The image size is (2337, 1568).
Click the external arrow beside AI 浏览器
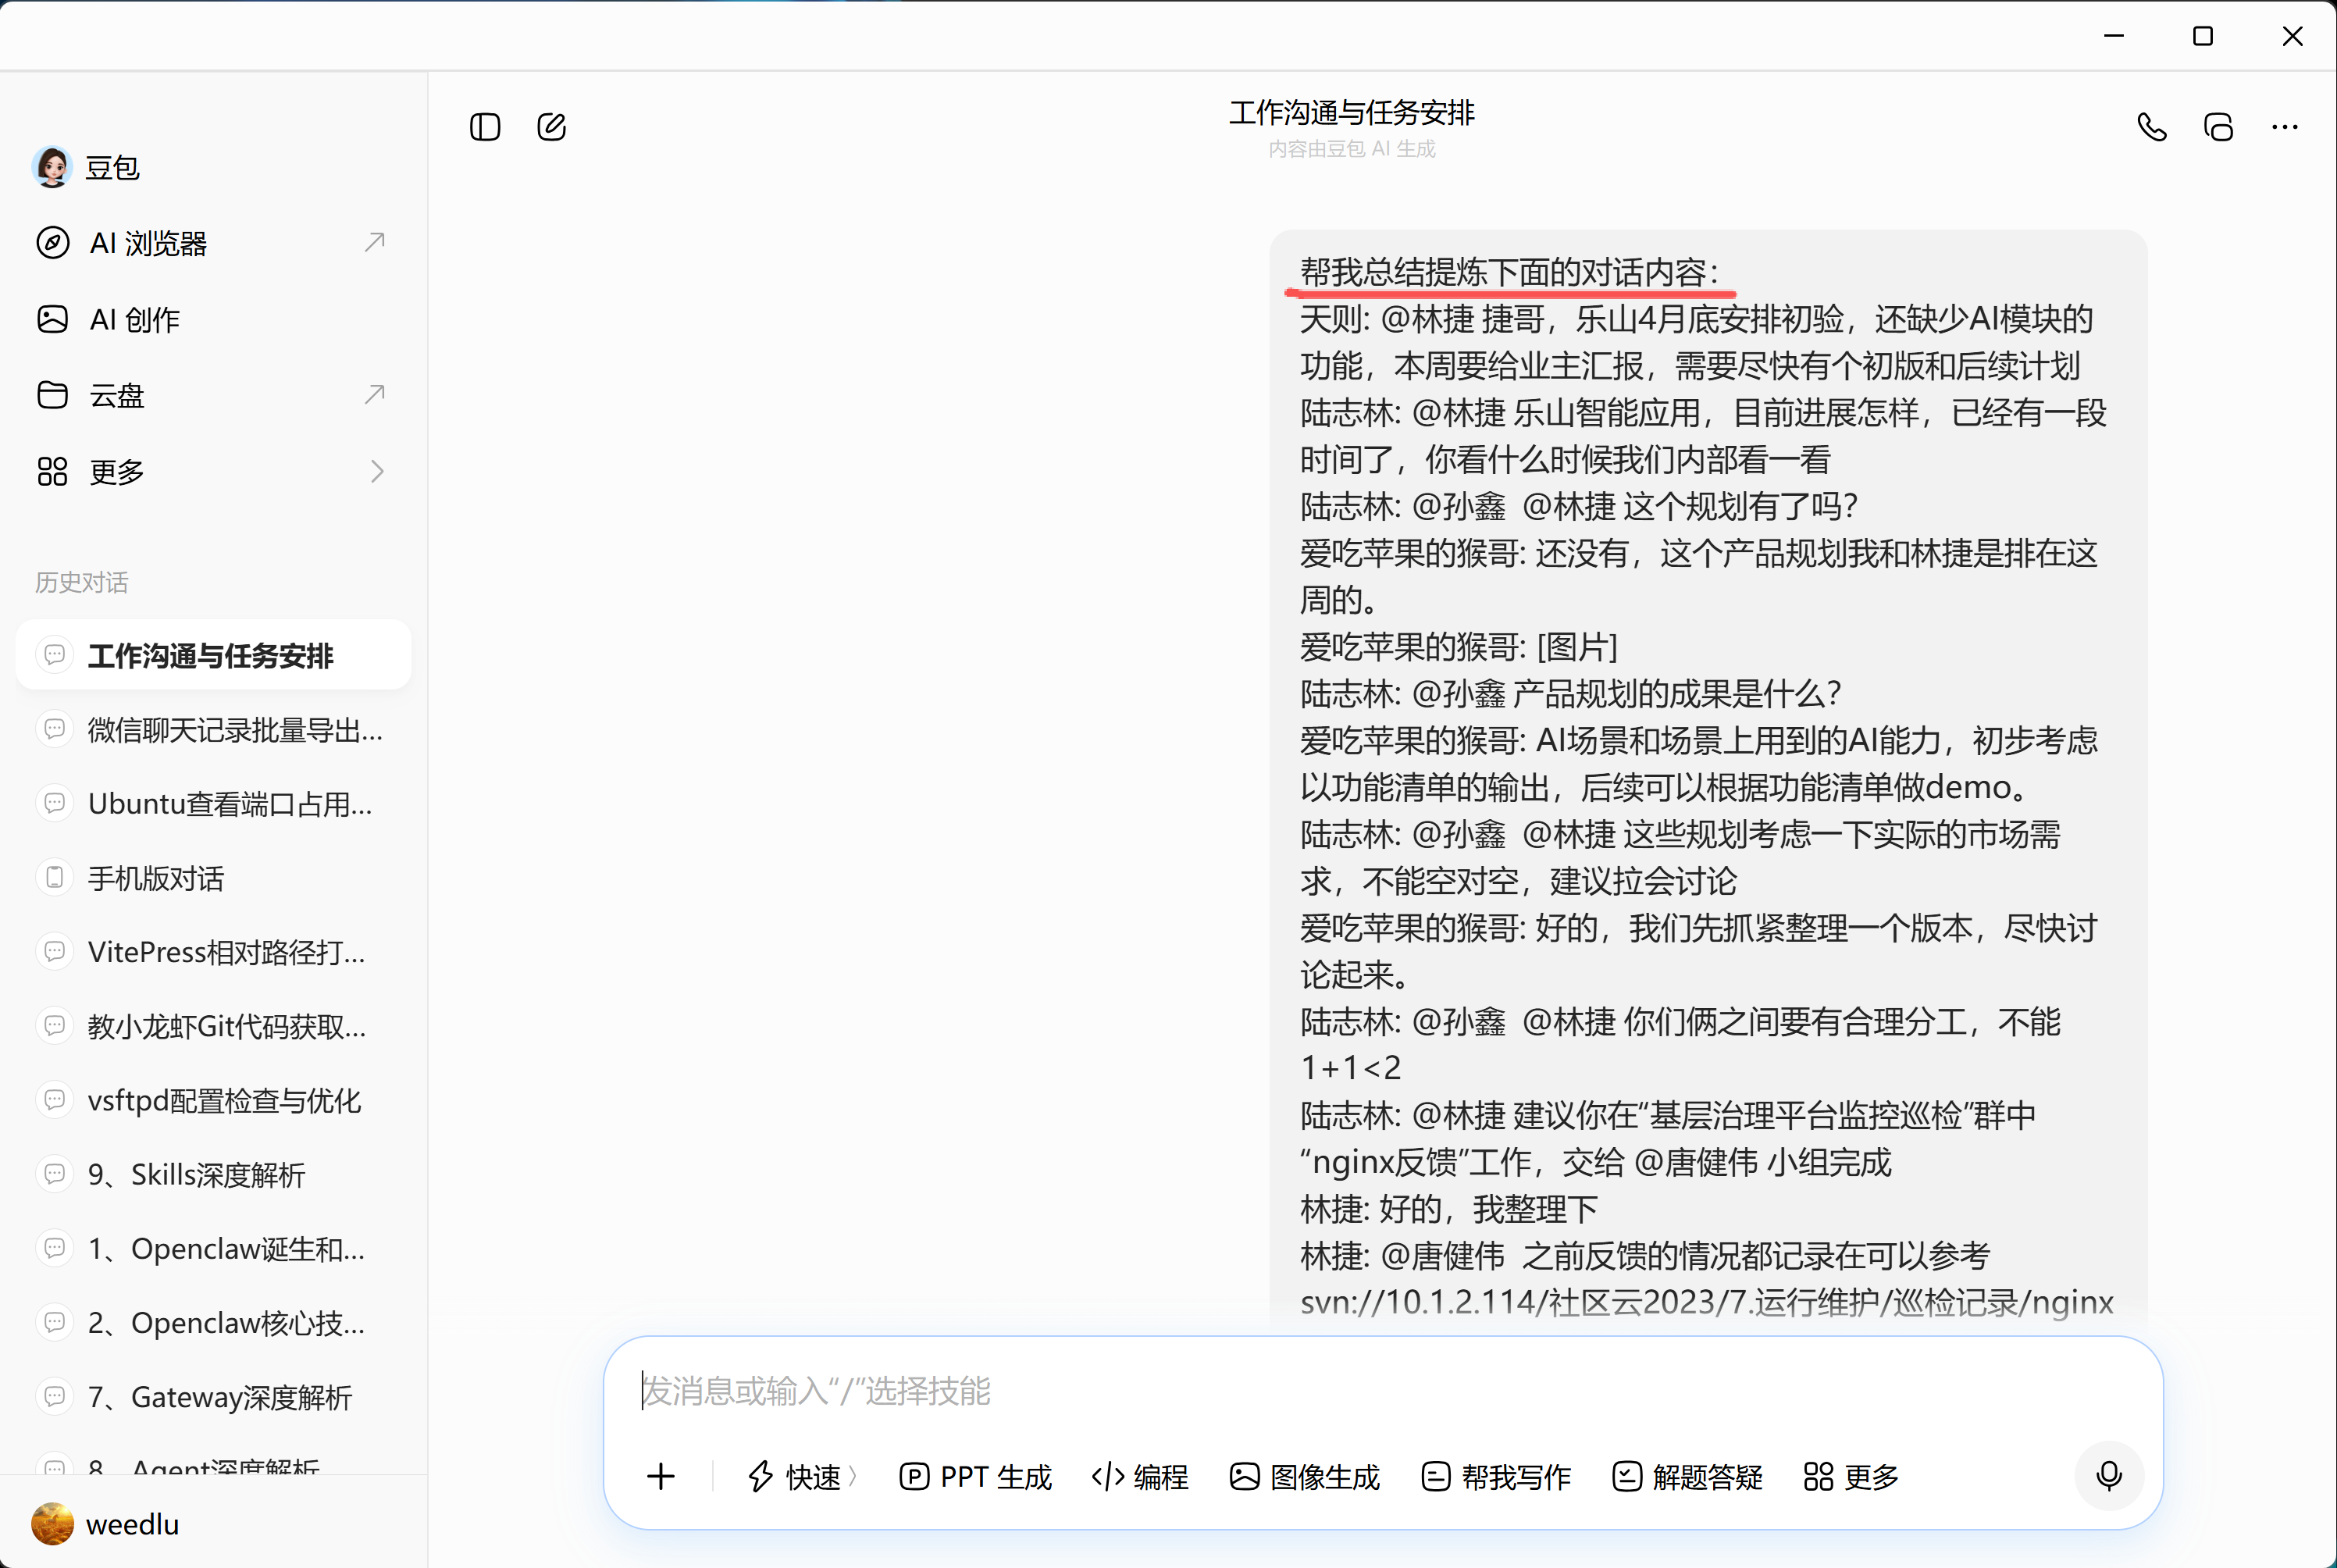pyautogui.click(x=375, y=242)
